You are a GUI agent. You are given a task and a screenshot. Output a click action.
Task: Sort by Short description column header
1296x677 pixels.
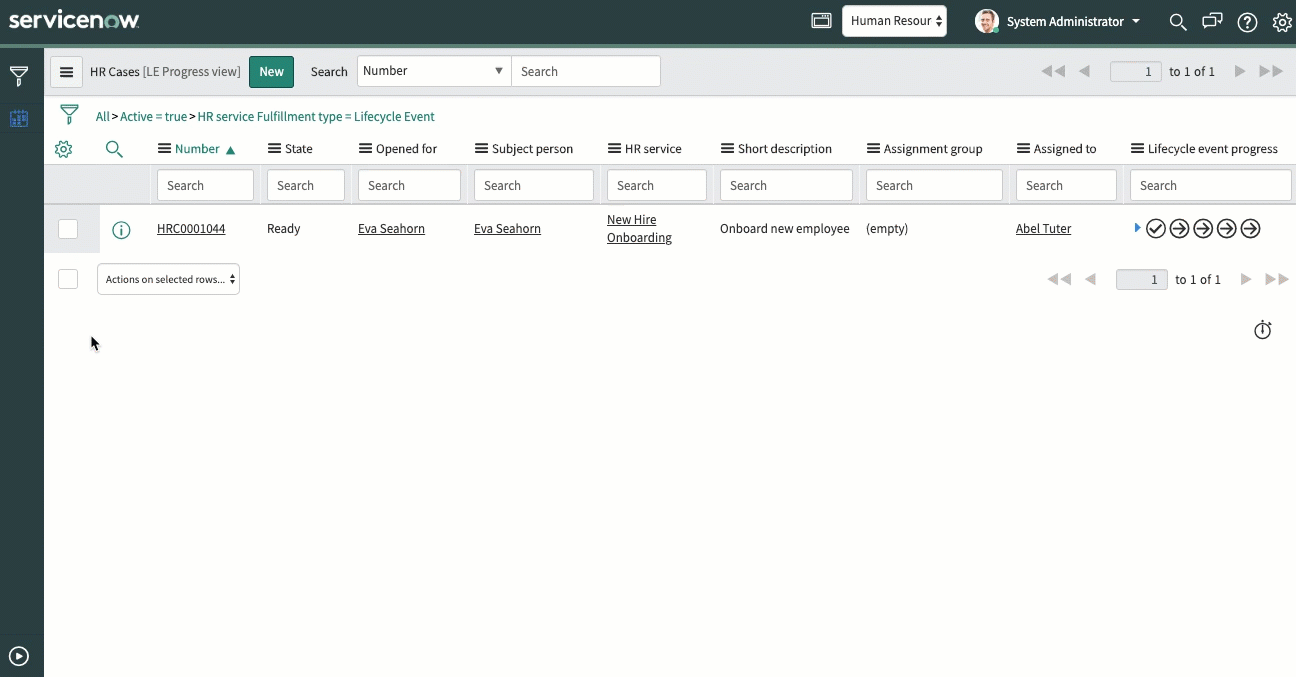[x=785, y=149]
